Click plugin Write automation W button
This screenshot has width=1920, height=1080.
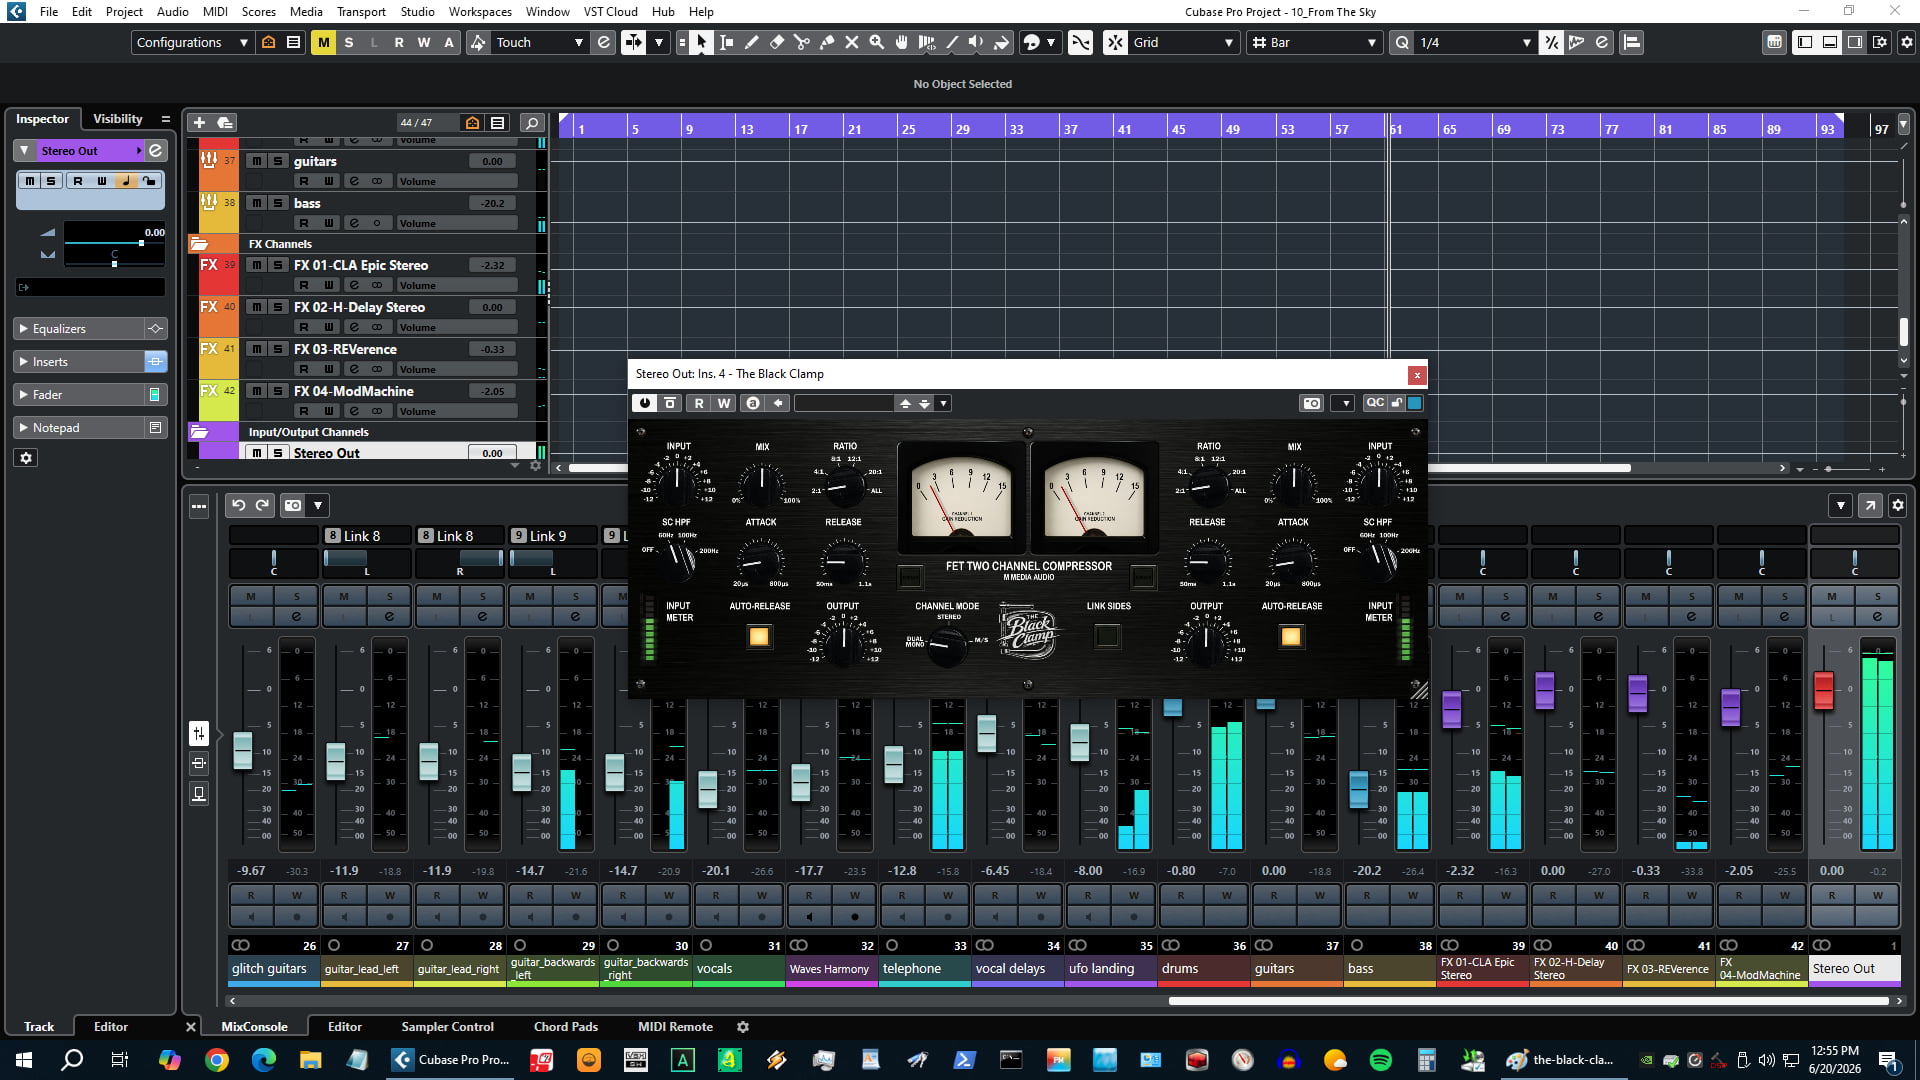click(724, 403)
